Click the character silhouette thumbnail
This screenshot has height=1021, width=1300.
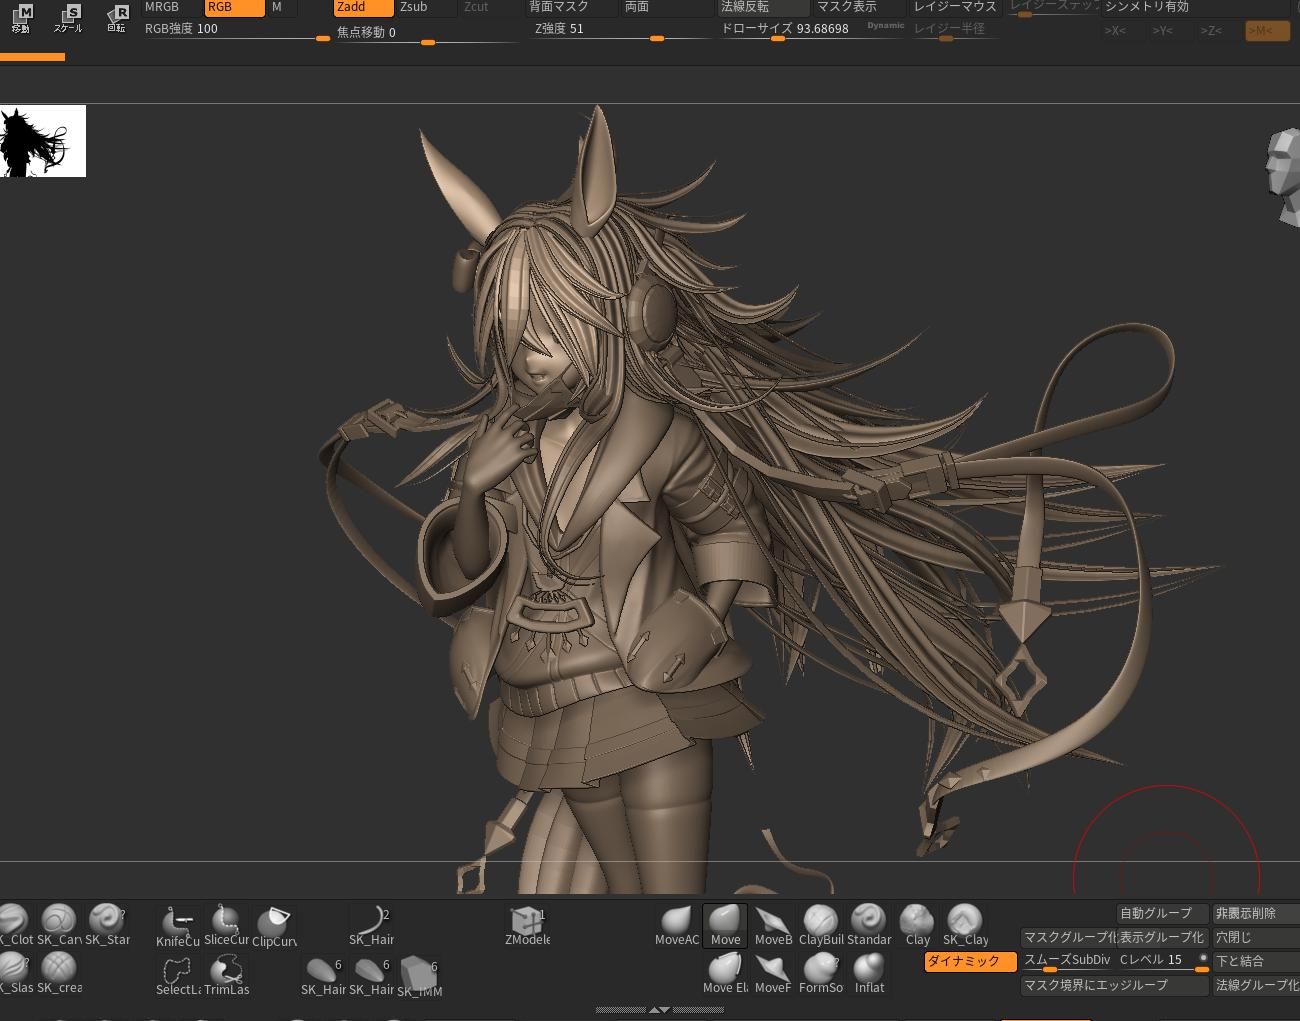click(x=43, y=141)
